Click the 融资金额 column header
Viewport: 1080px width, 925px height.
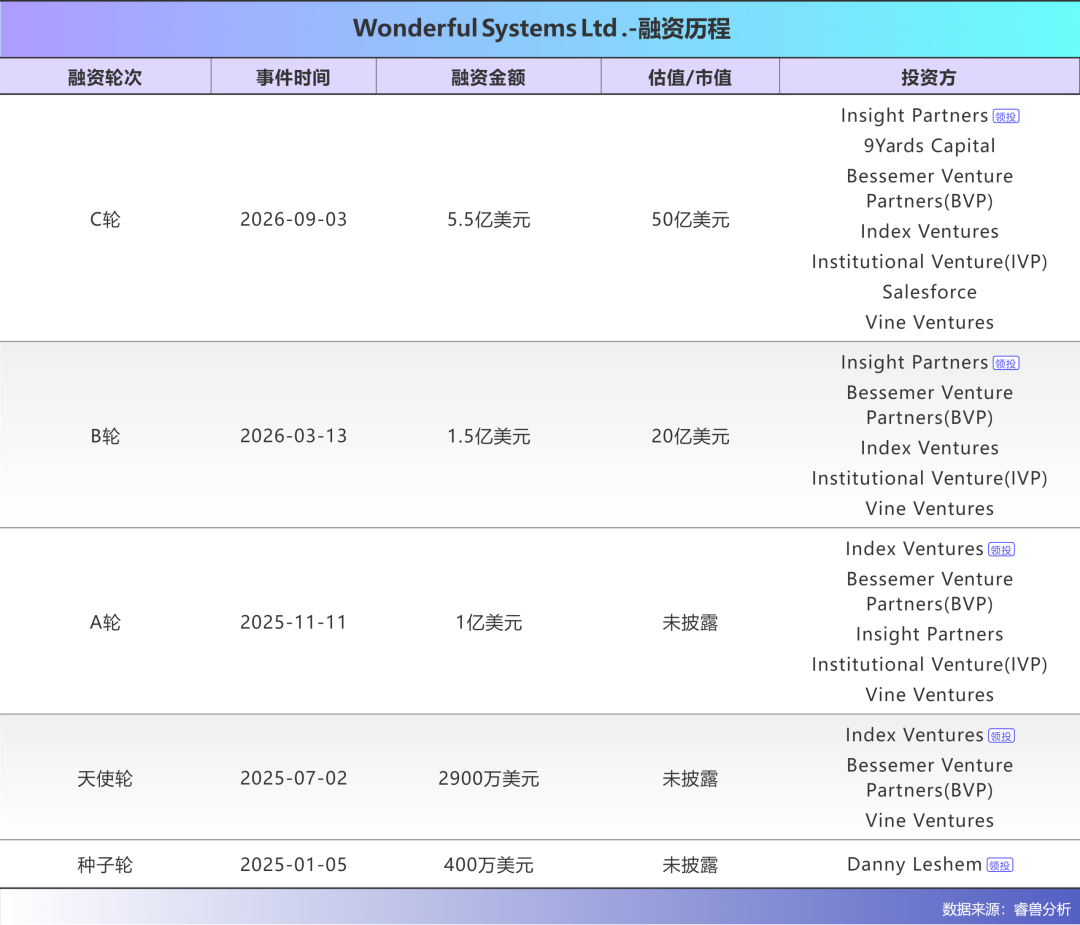[488, 77]
